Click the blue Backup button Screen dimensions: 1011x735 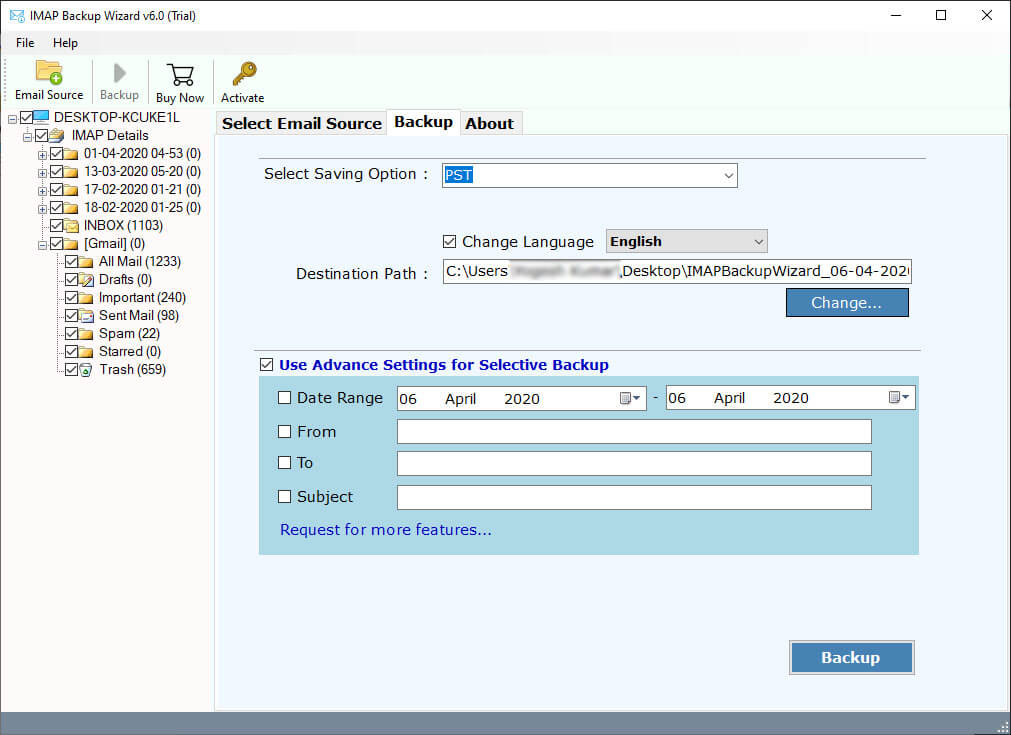[851, 657]
